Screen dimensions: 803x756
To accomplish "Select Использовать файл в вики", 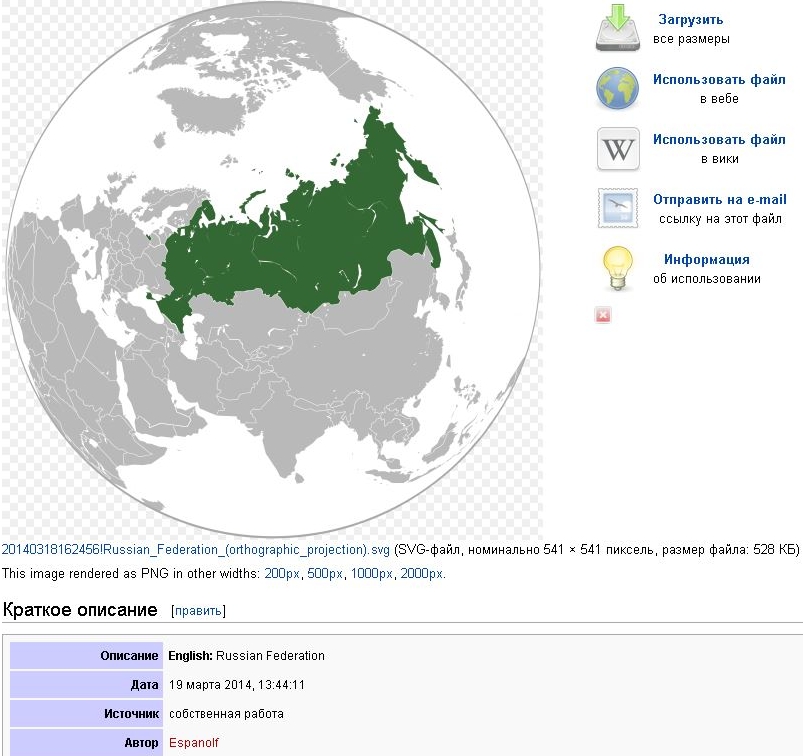I will [x=719, y=139].
